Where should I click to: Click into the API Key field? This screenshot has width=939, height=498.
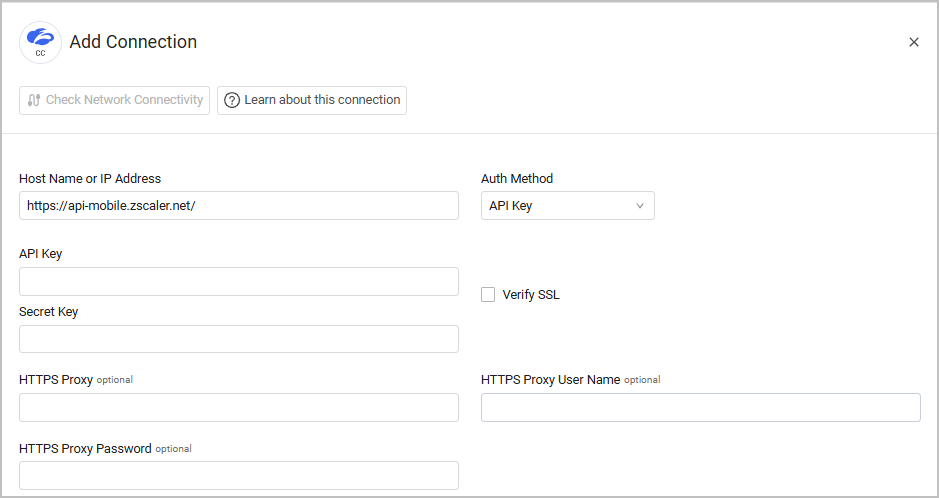[238, 281]
